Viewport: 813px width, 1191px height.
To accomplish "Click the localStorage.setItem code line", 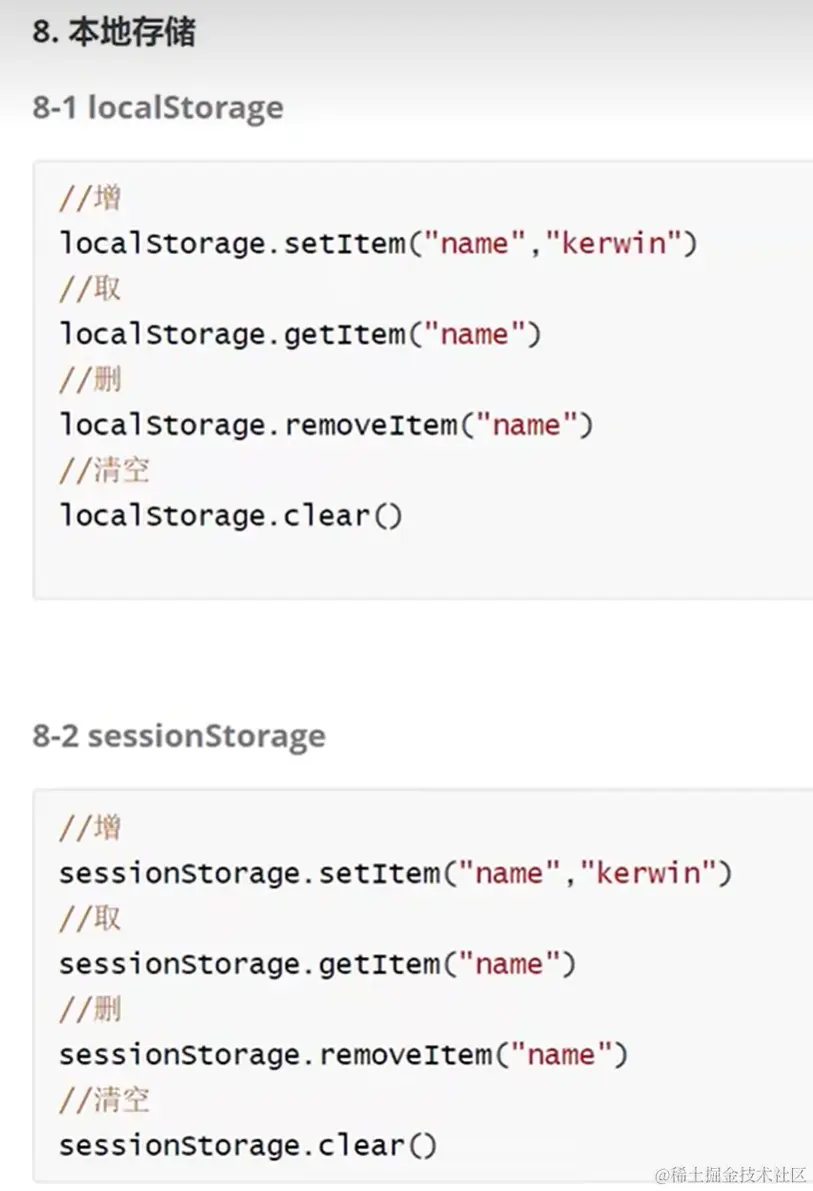I will pos(377,243).
